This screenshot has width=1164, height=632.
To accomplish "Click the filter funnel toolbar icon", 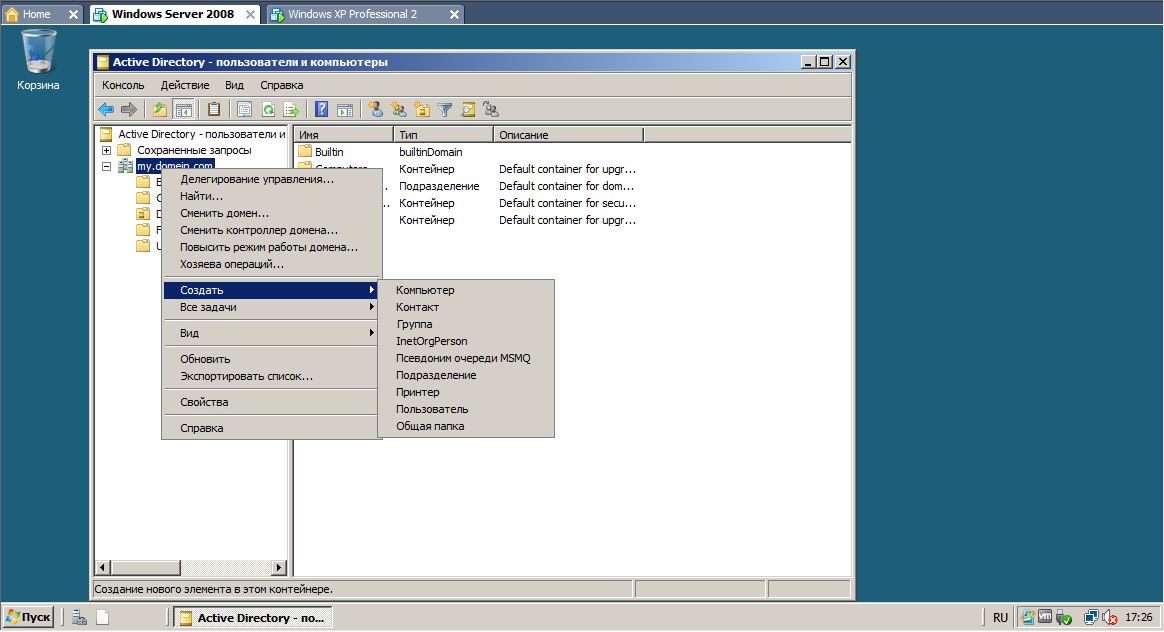I will point(445,110).
